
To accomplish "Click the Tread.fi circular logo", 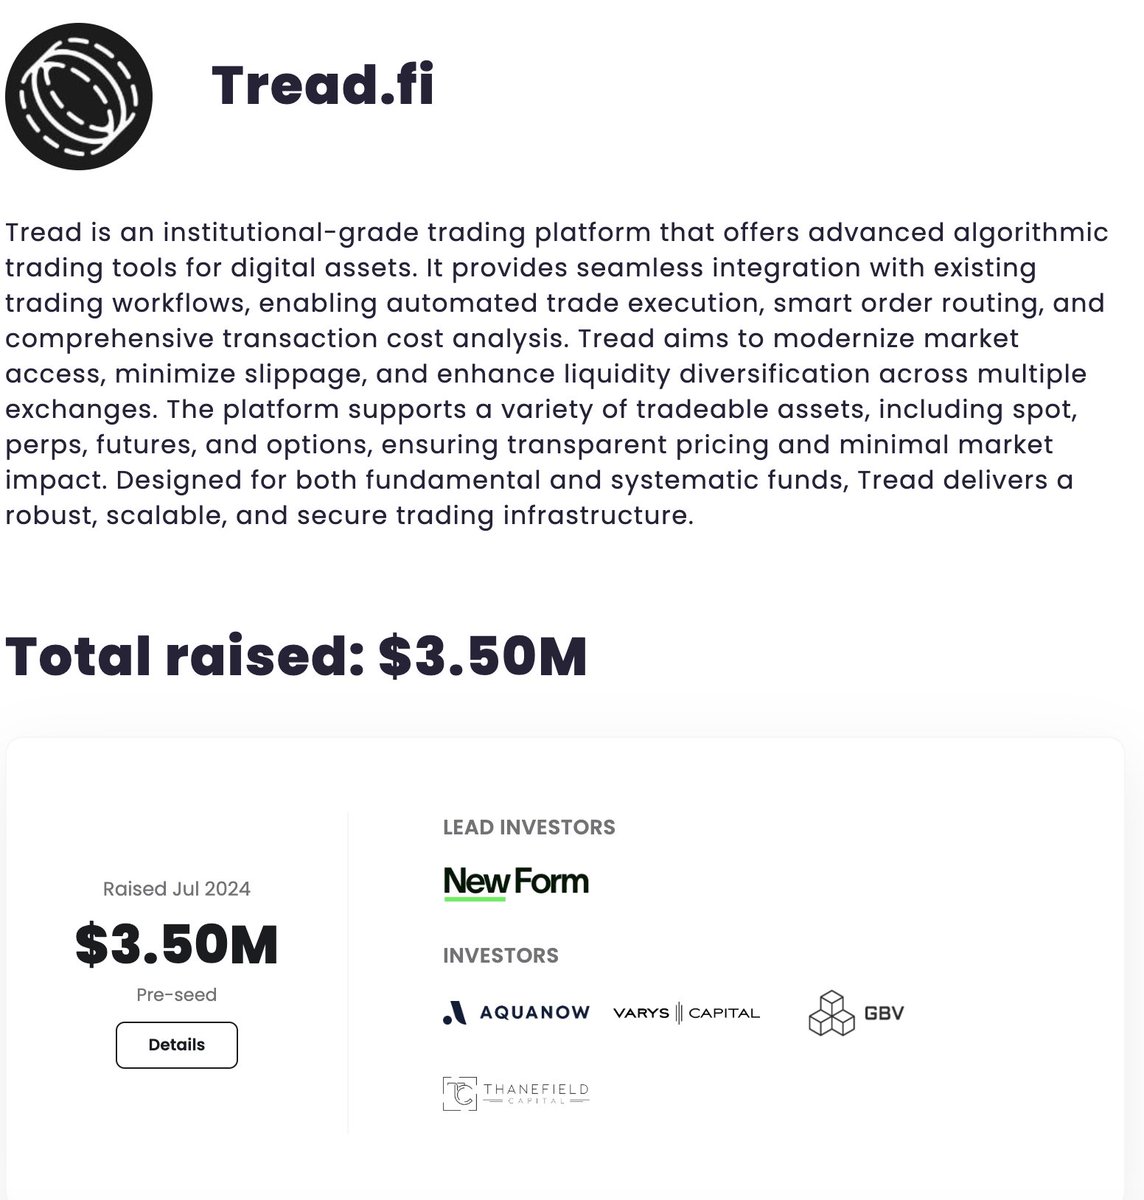I will [x=78, y=96].
